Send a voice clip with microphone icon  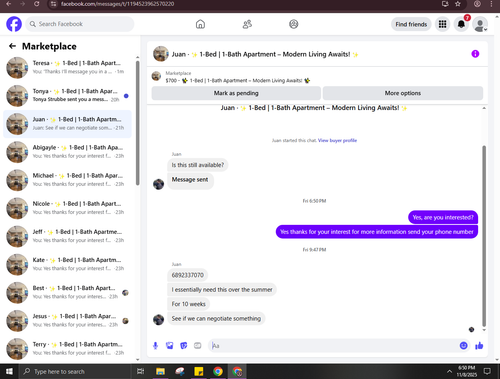(x=155, y=346)
